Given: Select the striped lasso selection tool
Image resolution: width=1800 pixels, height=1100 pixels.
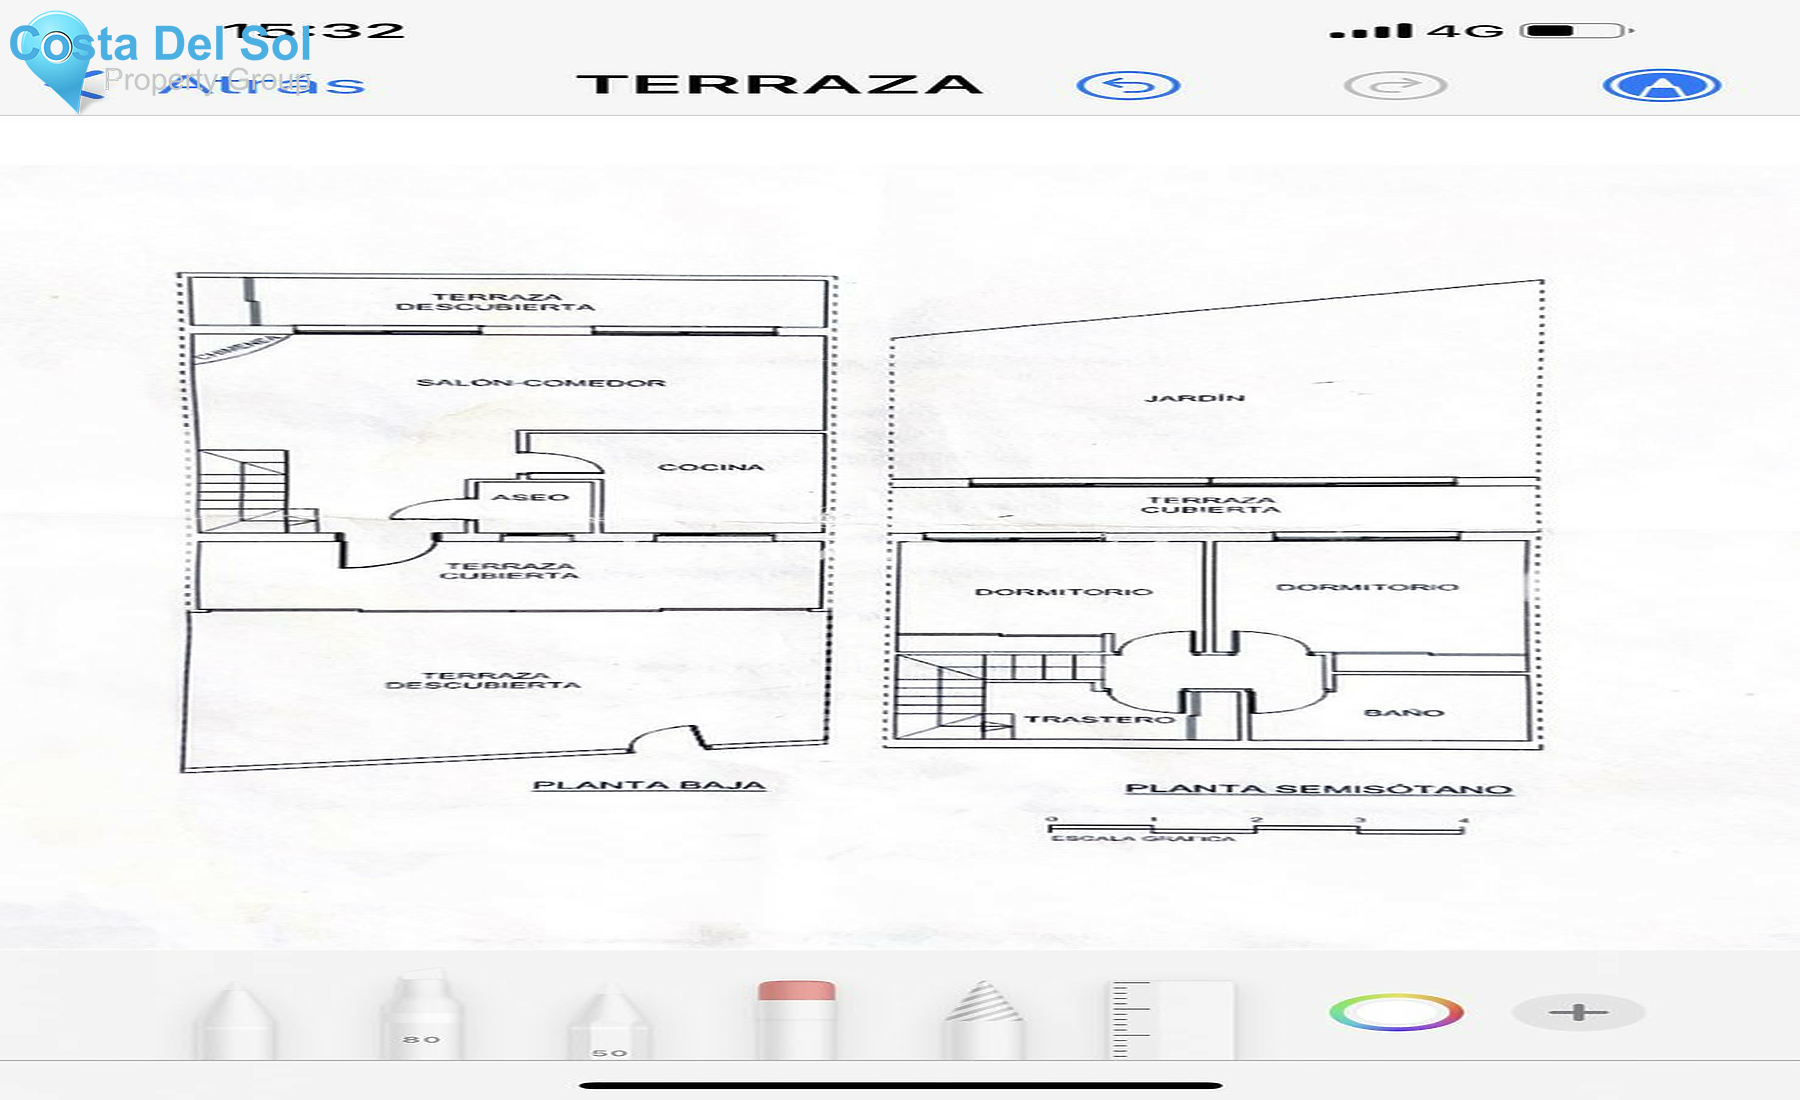Looking at the screenshot, I should tap(983, 1018).
